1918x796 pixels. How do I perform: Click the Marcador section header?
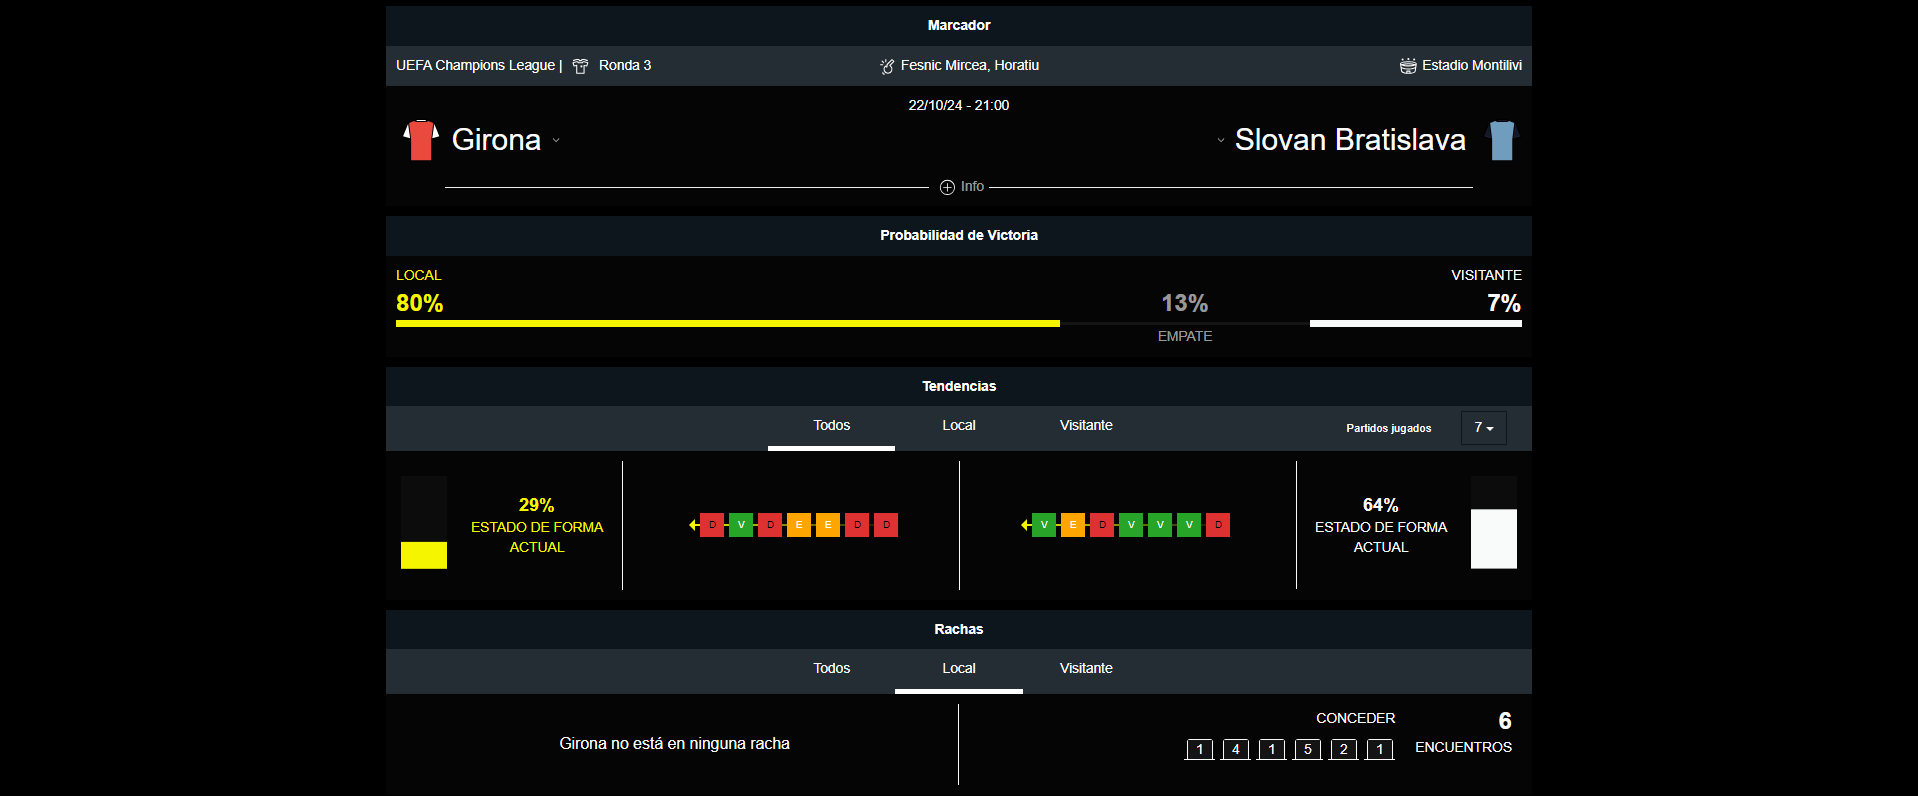click(959, 26)
